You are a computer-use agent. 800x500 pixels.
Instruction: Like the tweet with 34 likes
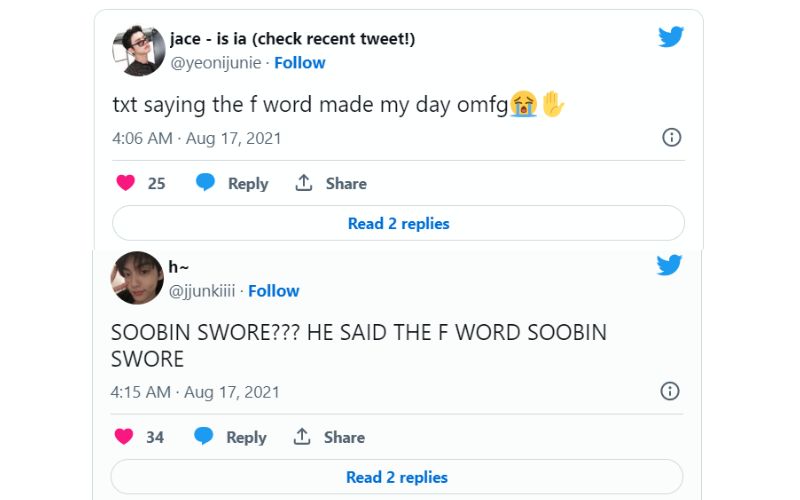click(124, 437)
